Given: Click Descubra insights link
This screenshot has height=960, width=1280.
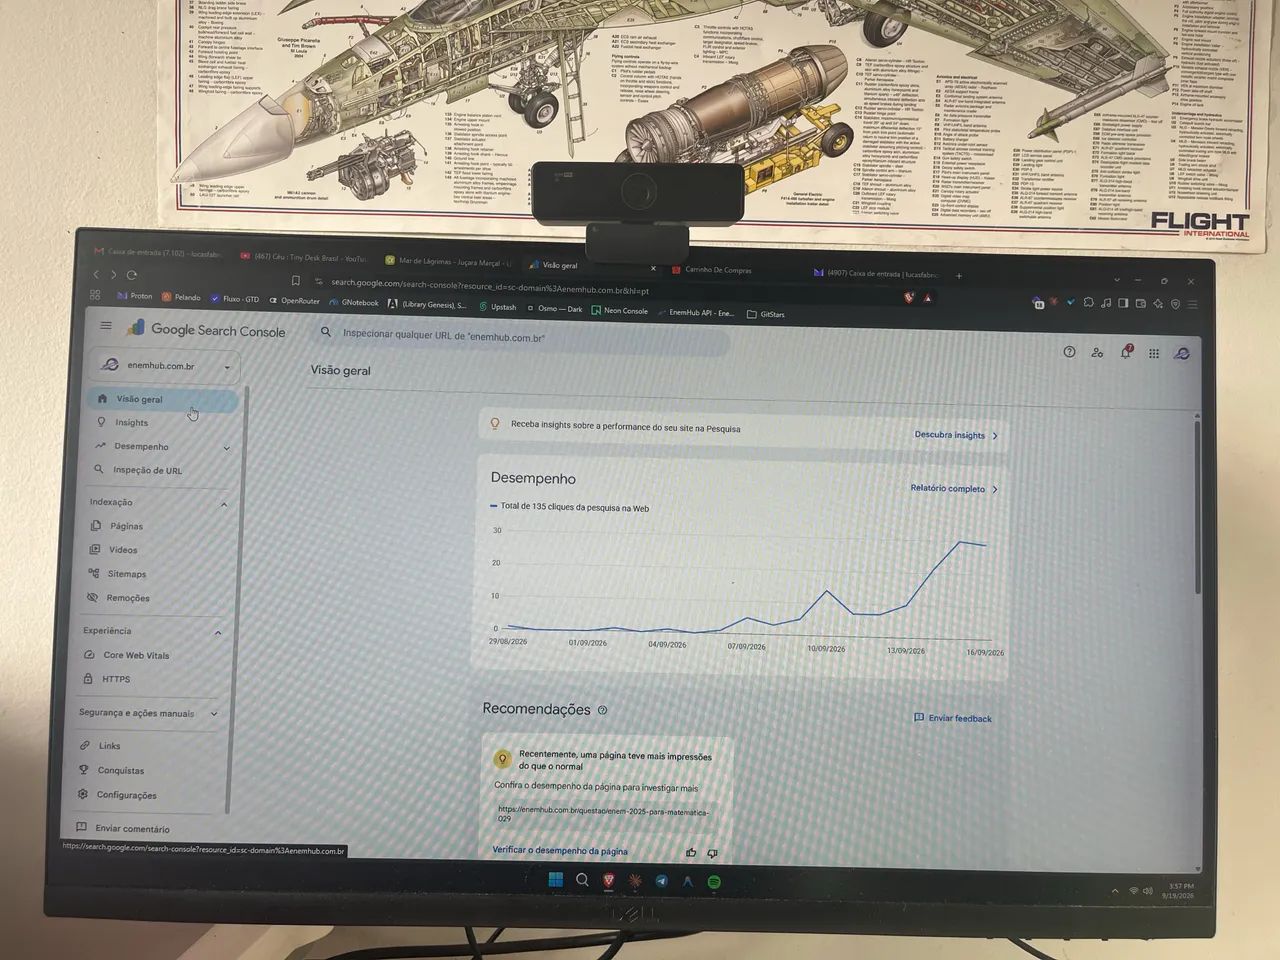Looking at the screenshot, I should pos(956,435).
